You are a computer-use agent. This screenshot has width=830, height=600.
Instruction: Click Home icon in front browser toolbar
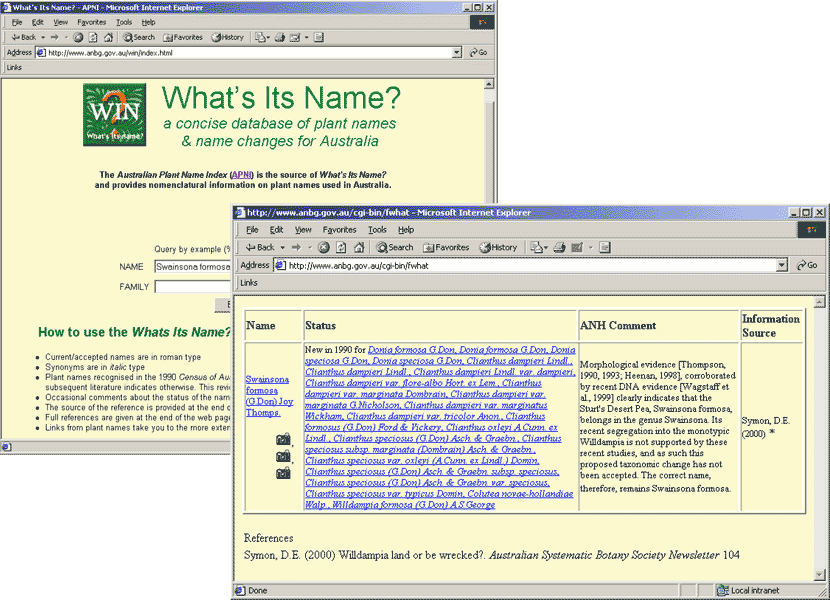pos(357,247)
